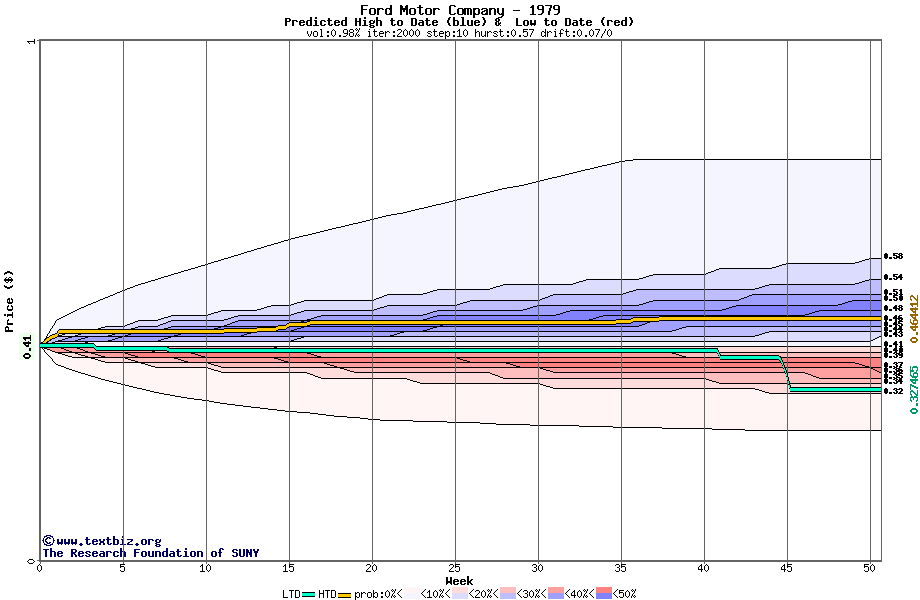This screenshot has width=920, height=600.
Task: Click week 25 tick label on x-axis
Action: [x=455, y=568]
